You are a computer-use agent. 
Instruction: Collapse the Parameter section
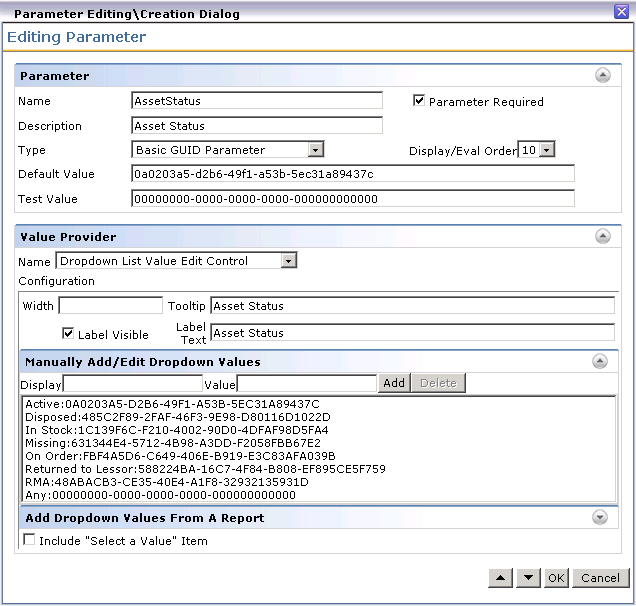[602, 75]
